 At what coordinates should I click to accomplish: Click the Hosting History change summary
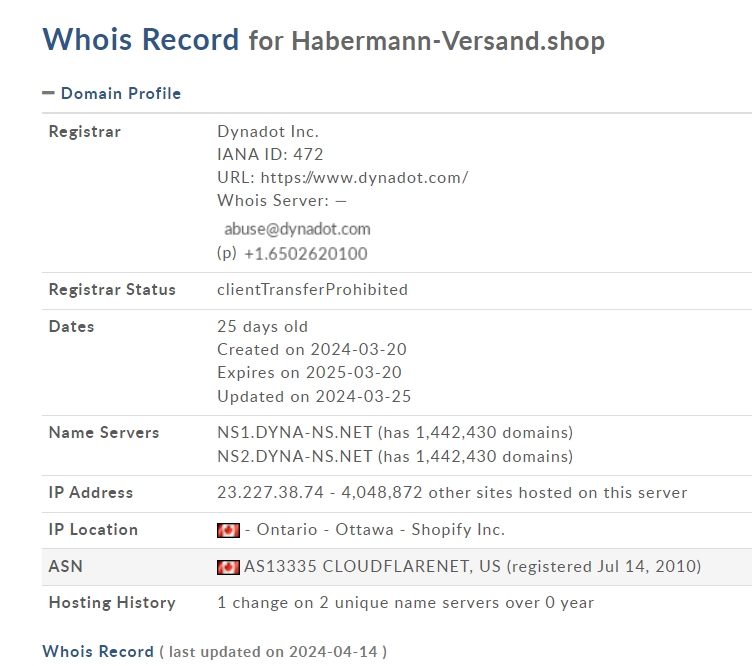coord(405,603)
